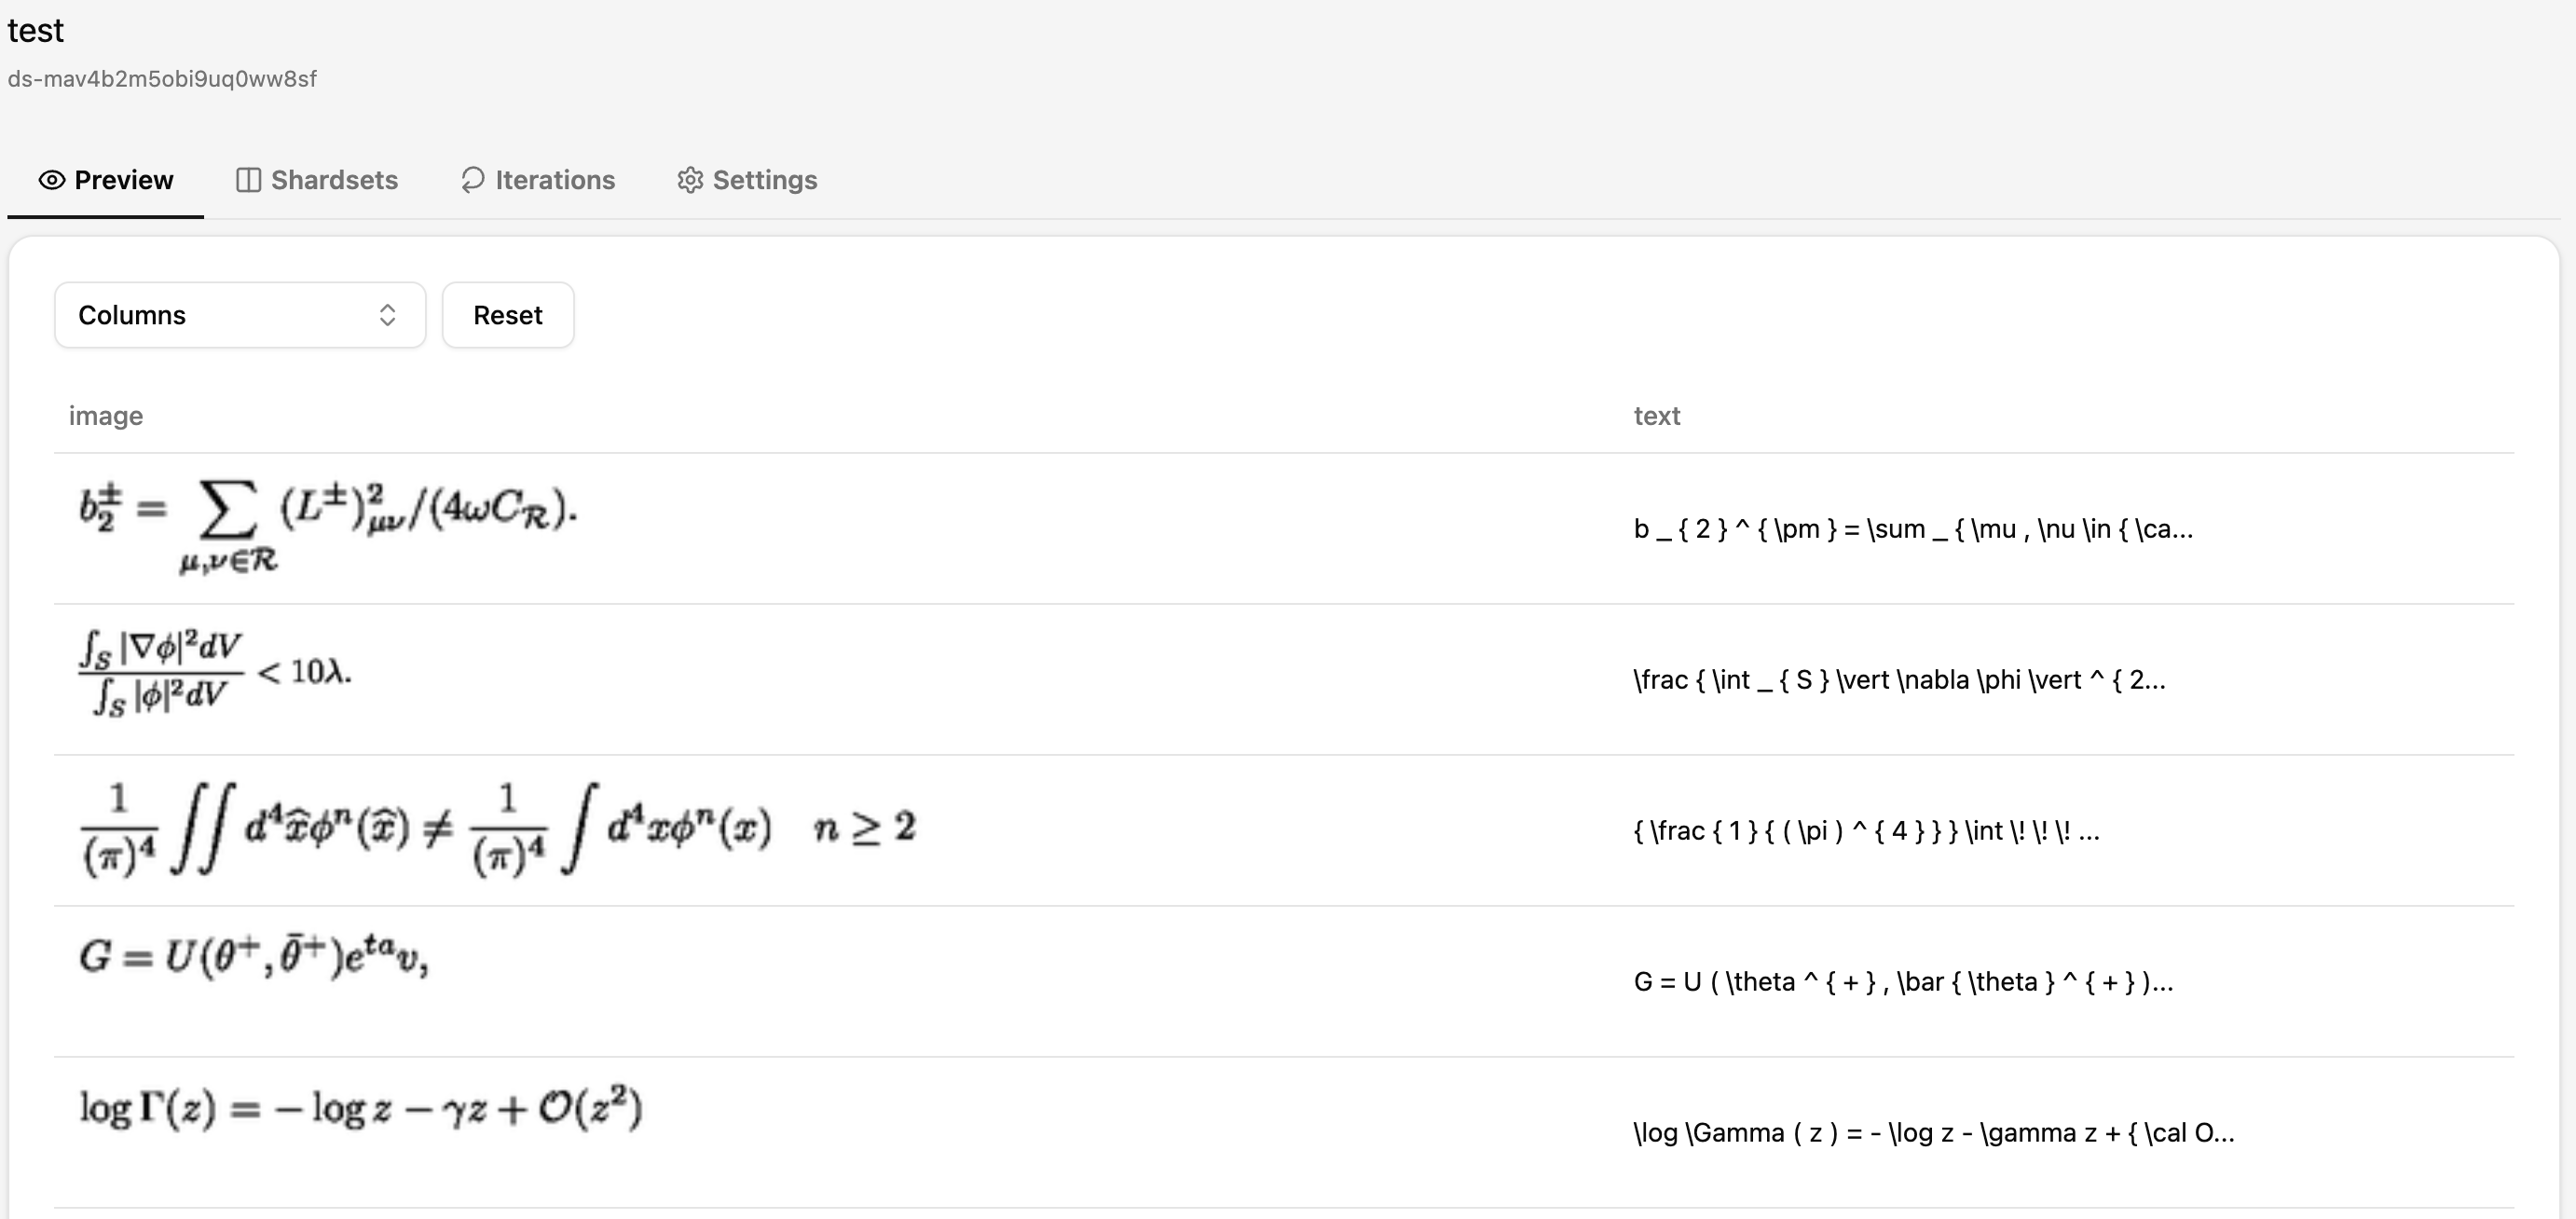
Task: Click the G = U theta formula image
Action: [254, 956]
